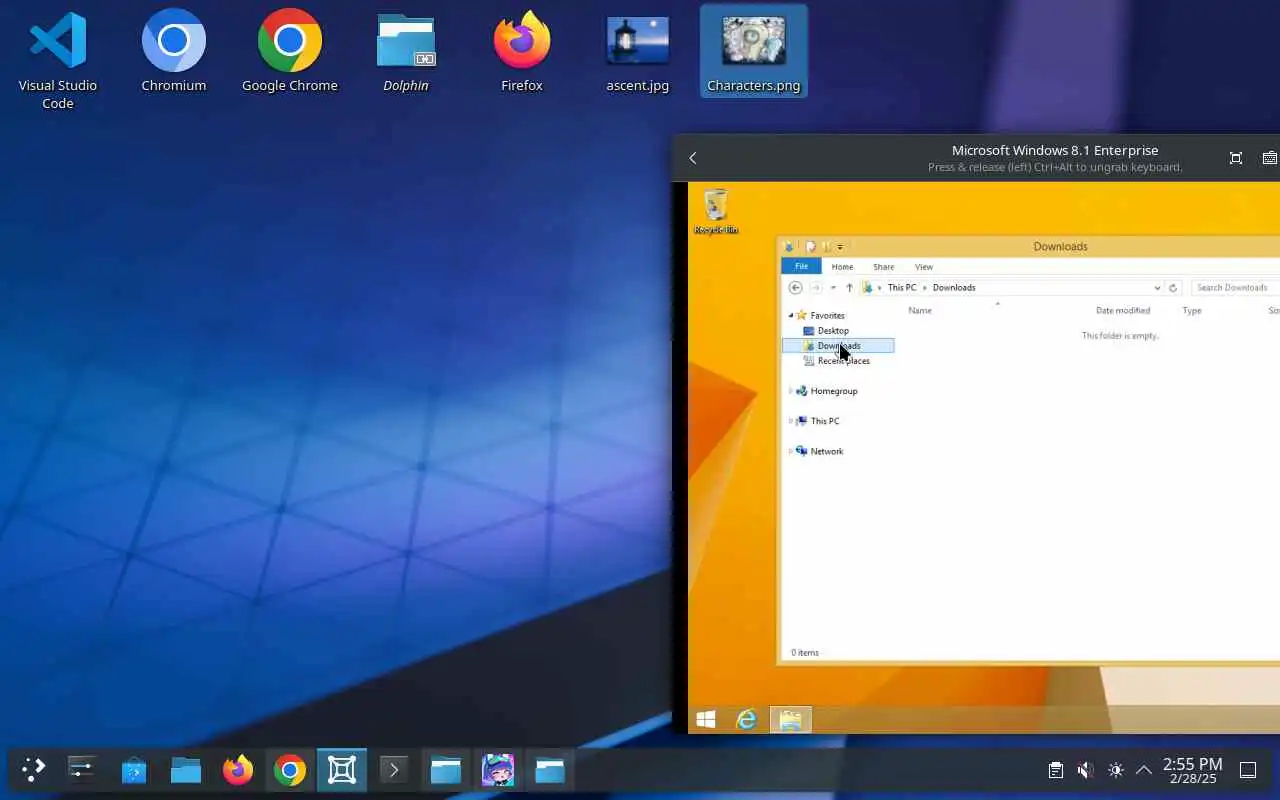Sort by the Name column header

pyautogui.click(x=920, y=310)
